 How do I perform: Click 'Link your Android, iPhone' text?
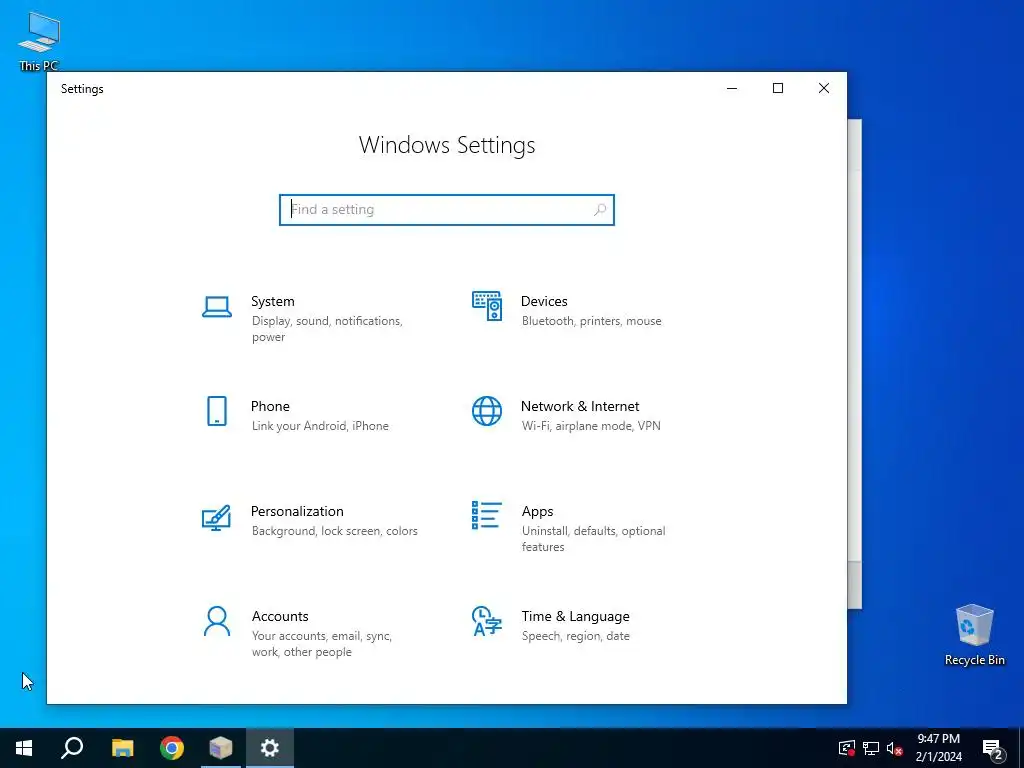click(x=320, y=426)
